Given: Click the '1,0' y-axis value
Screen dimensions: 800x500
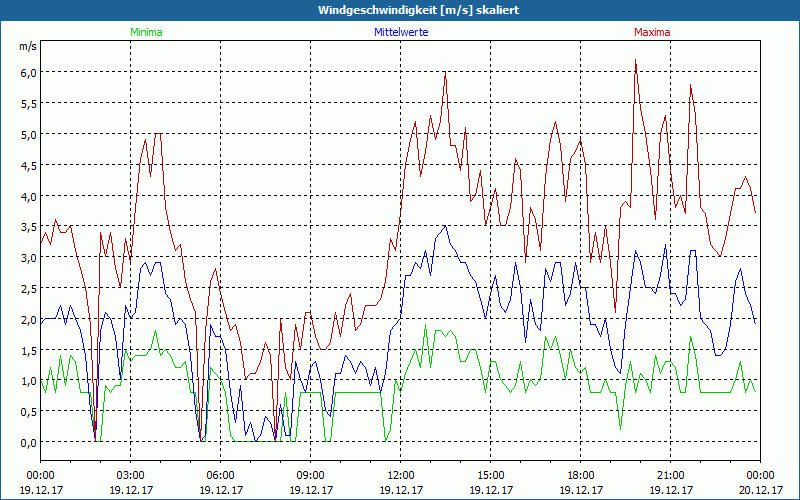Looking at the screenshot, I should (28, 381).
